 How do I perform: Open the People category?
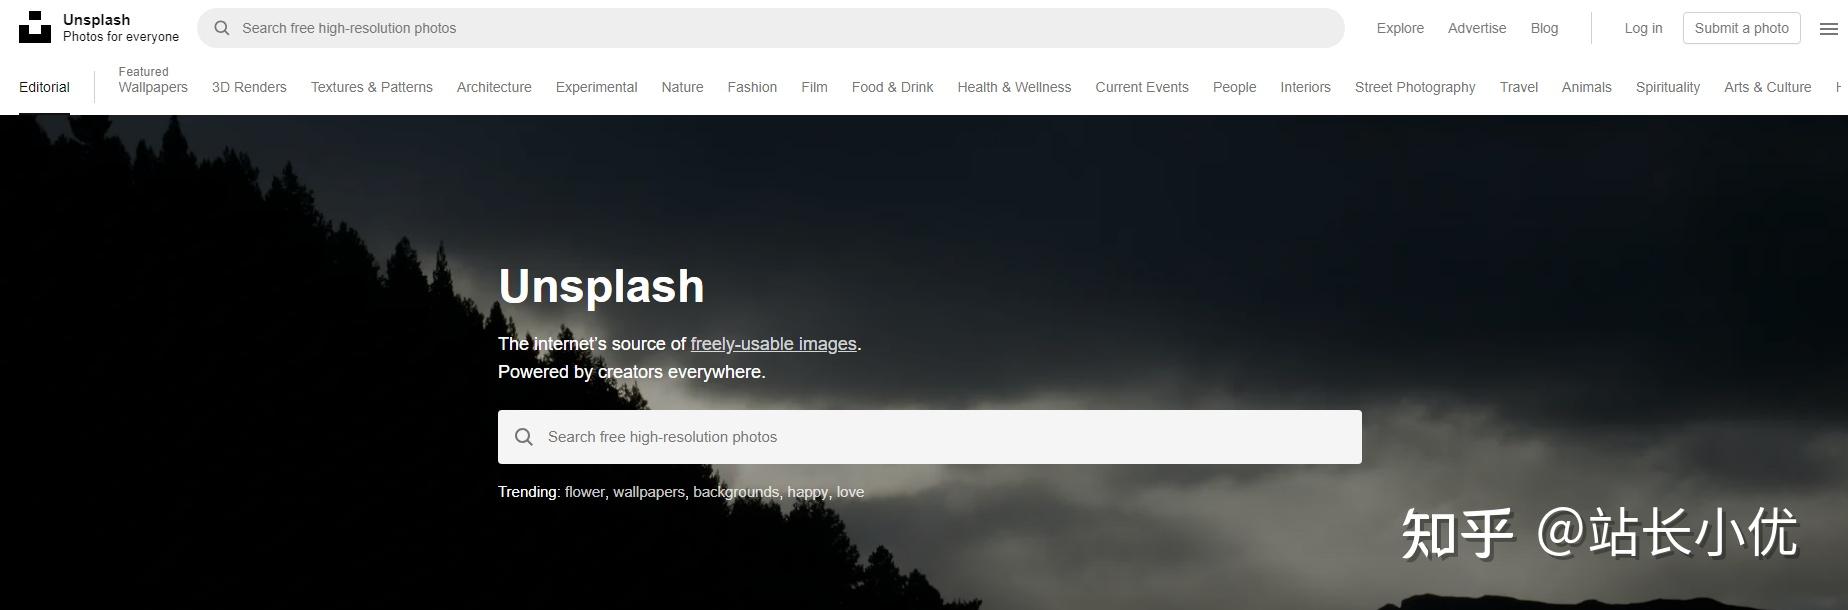1234,87
